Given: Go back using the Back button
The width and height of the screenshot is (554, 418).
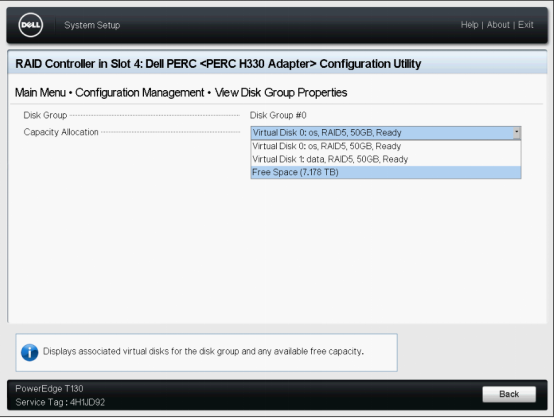Looking at the screenshot, I should tap(509, 394).
